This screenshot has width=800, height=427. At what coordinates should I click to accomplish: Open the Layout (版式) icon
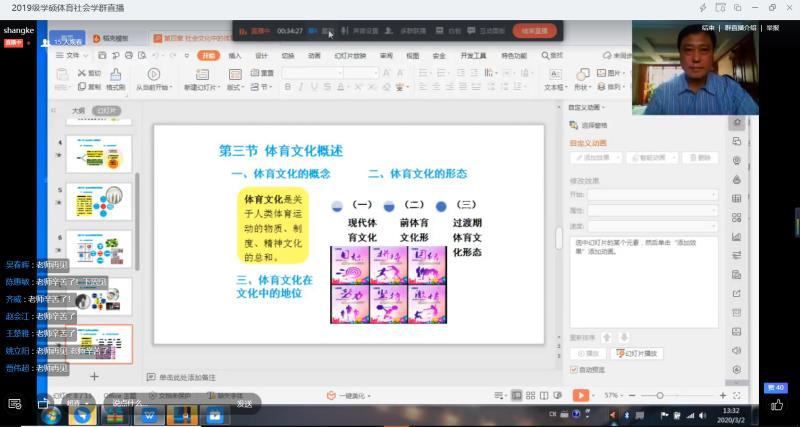235,74
